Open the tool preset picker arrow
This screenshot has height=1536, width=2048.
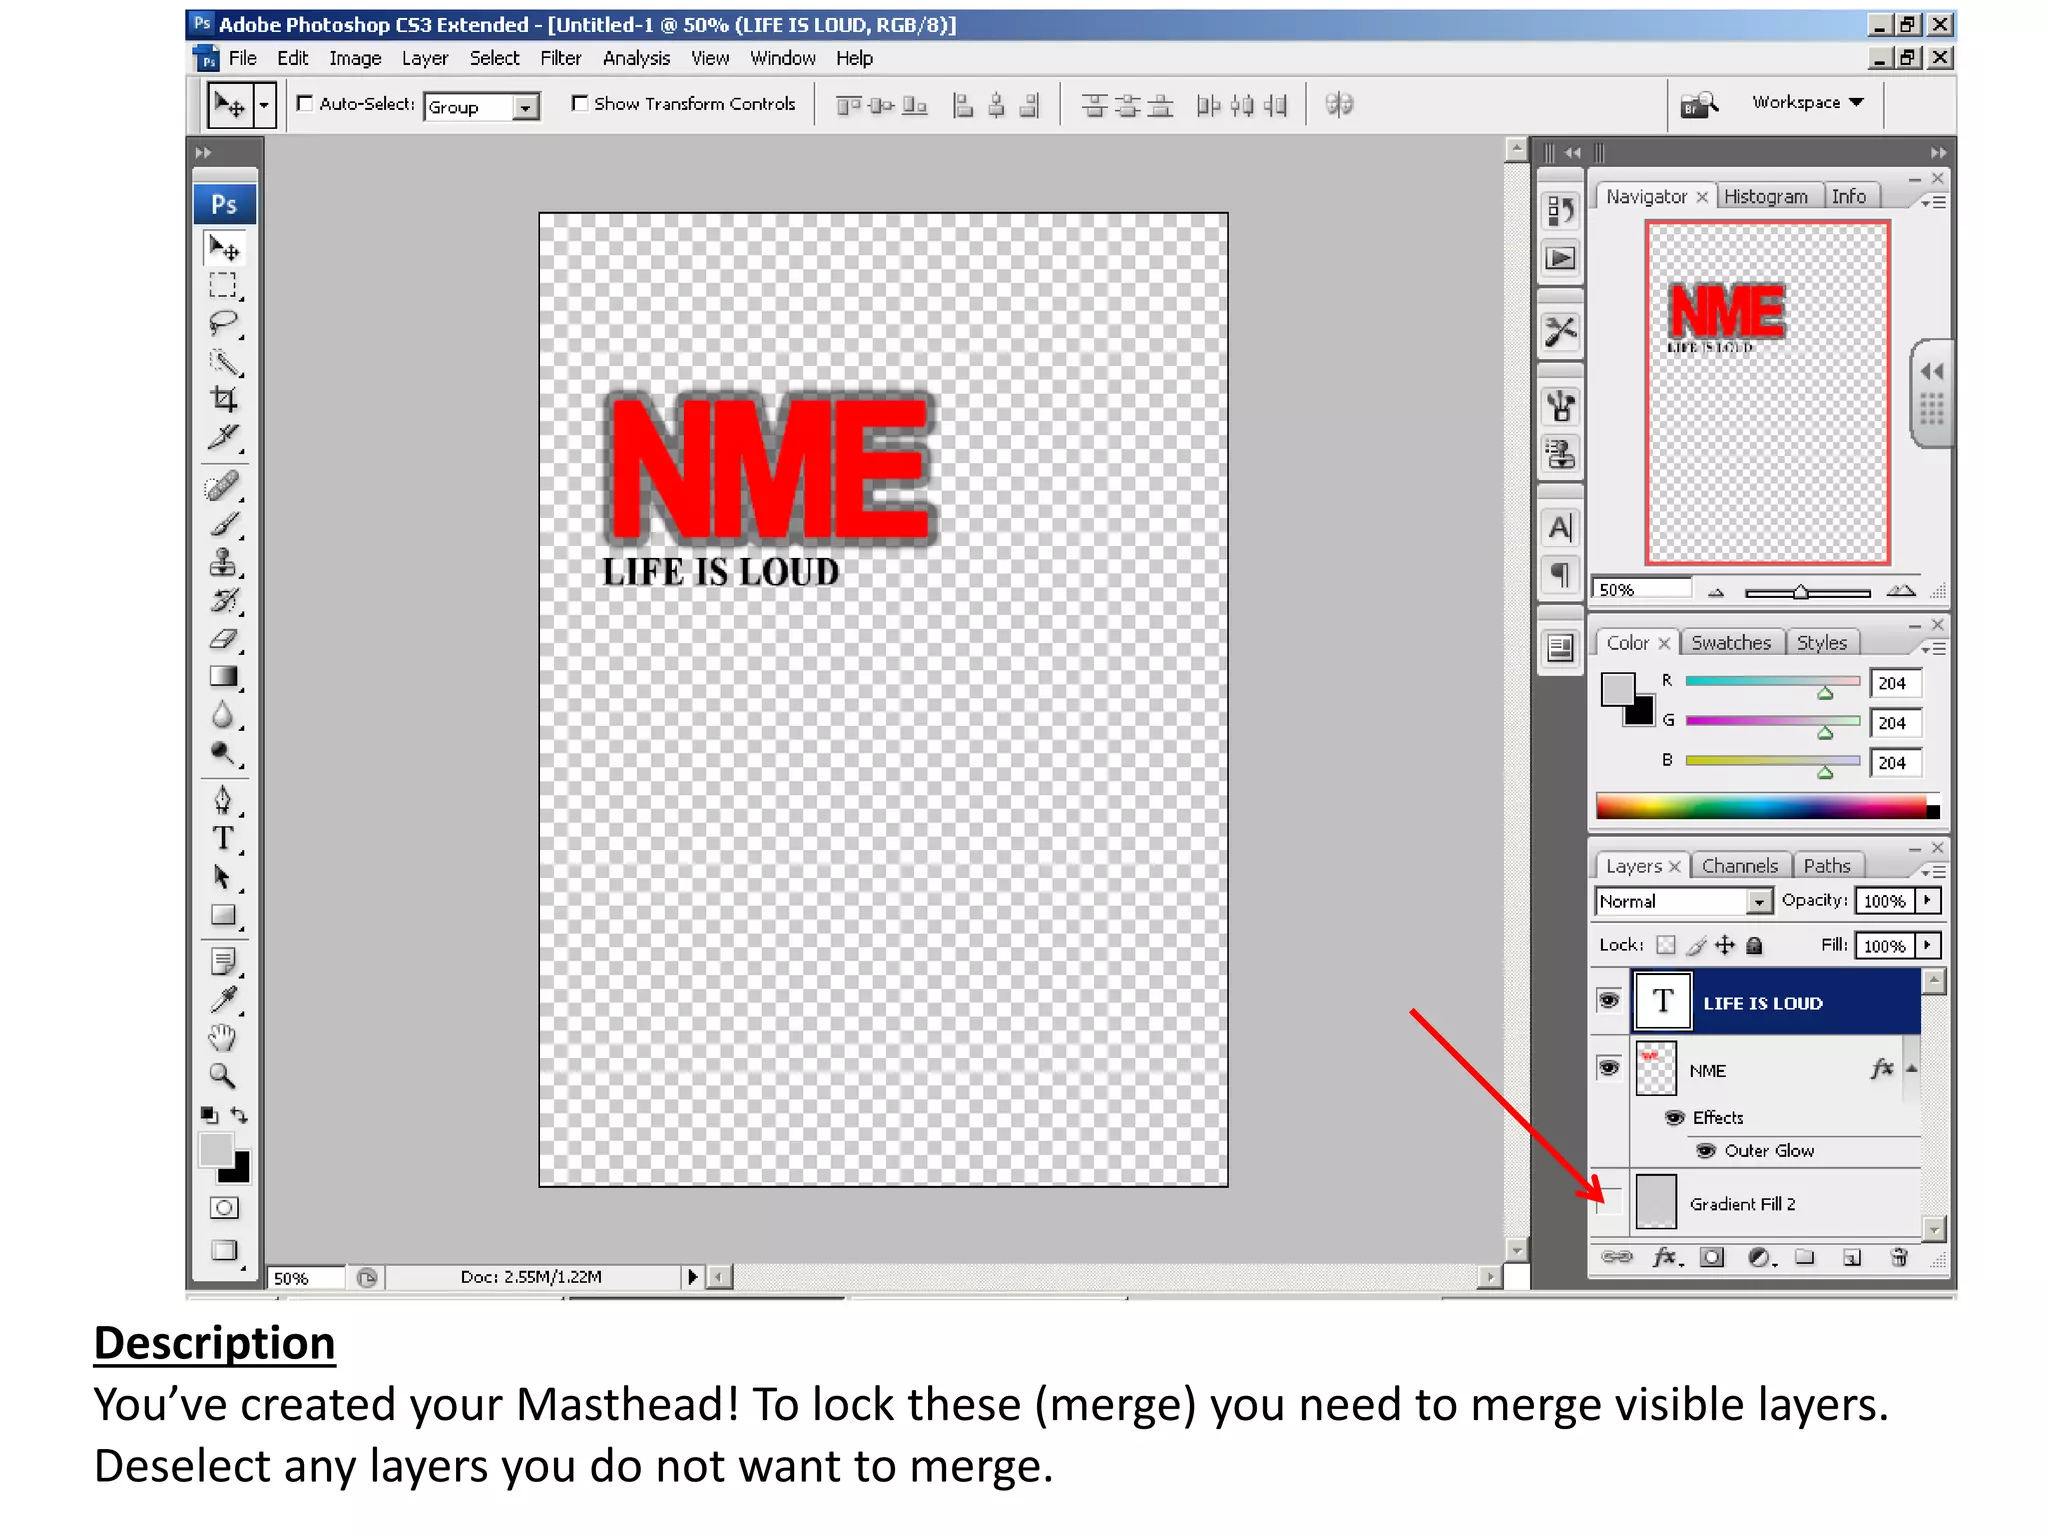[264, 105]
